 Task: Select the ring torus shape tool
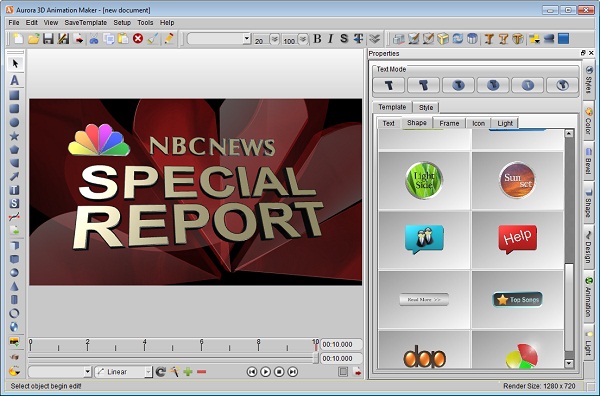[14, 313]
